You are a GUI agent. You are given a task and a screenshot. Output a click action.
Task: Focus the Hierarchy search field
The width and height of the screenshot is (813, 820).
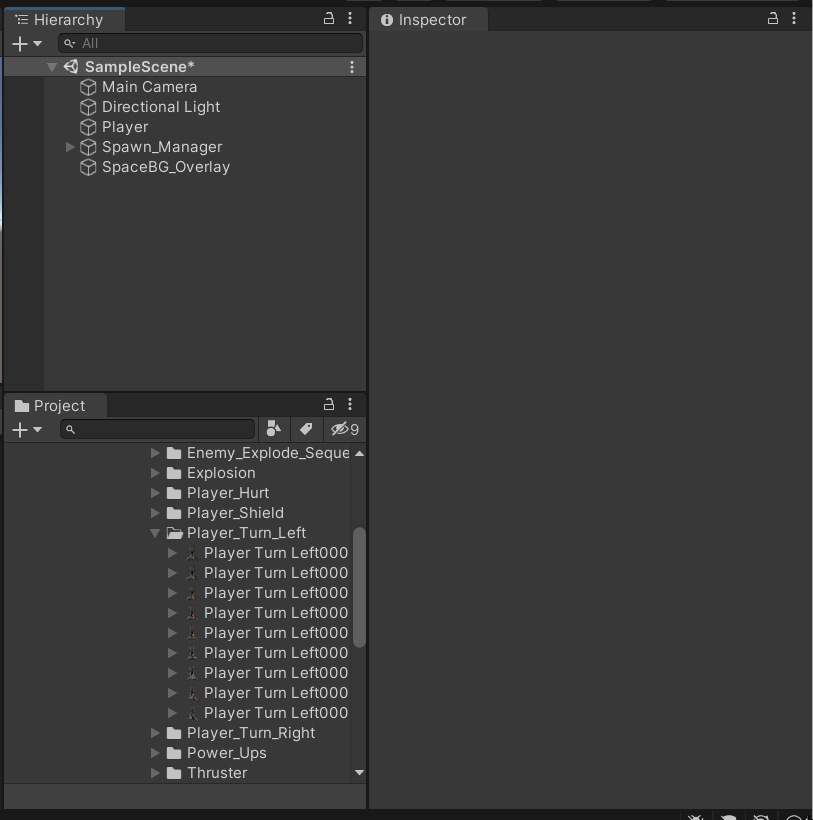tap(210, 43)
